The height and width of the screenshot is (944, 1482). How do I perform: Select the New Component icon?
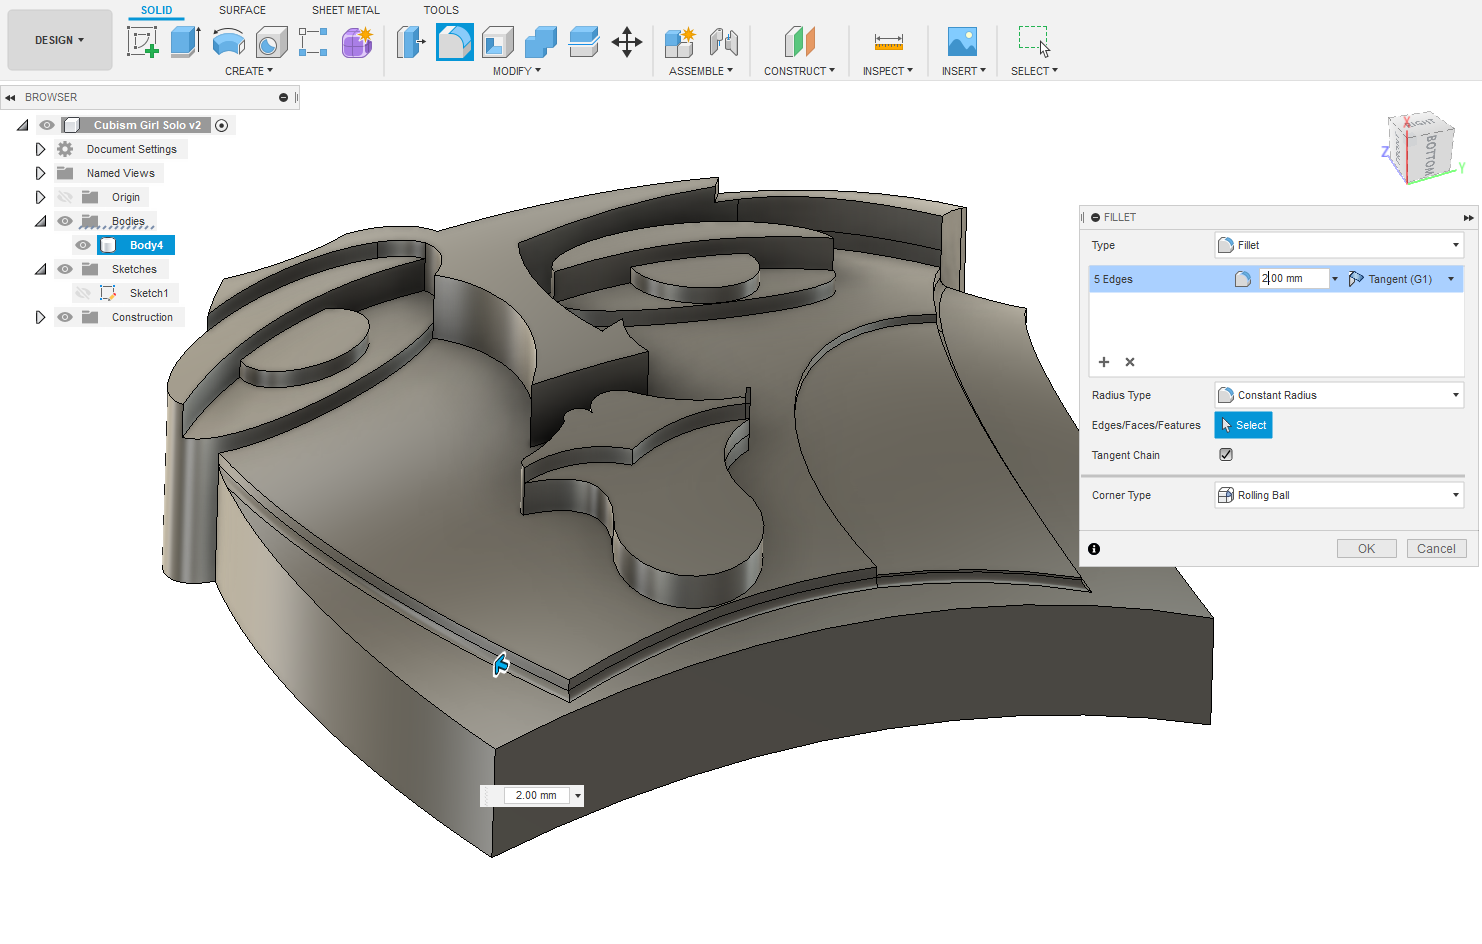tap(680, 42)
